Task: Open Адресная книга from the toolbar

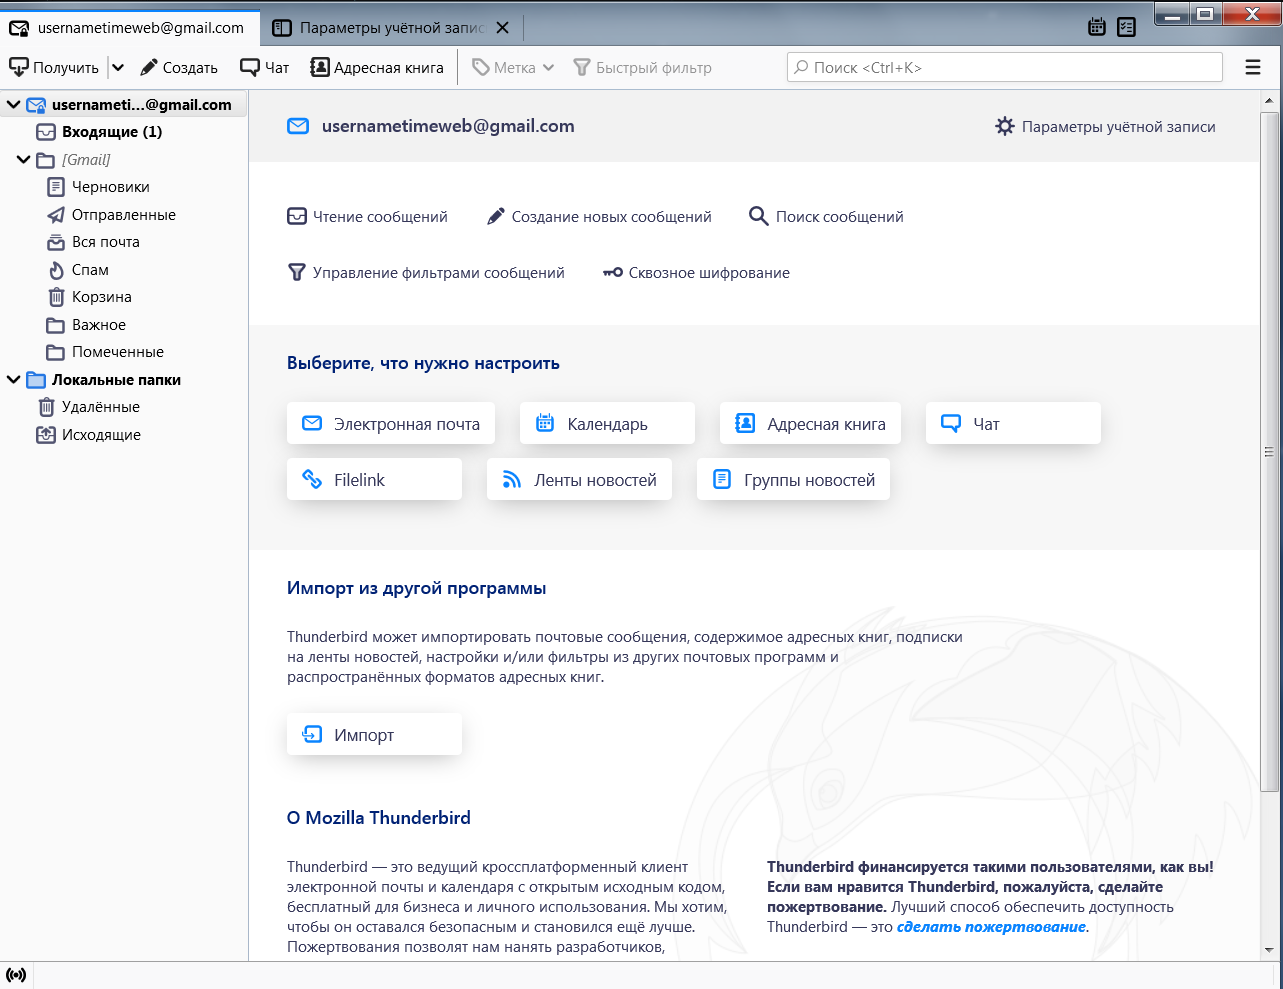Action: pyautogui.click(x=377, y=67)
